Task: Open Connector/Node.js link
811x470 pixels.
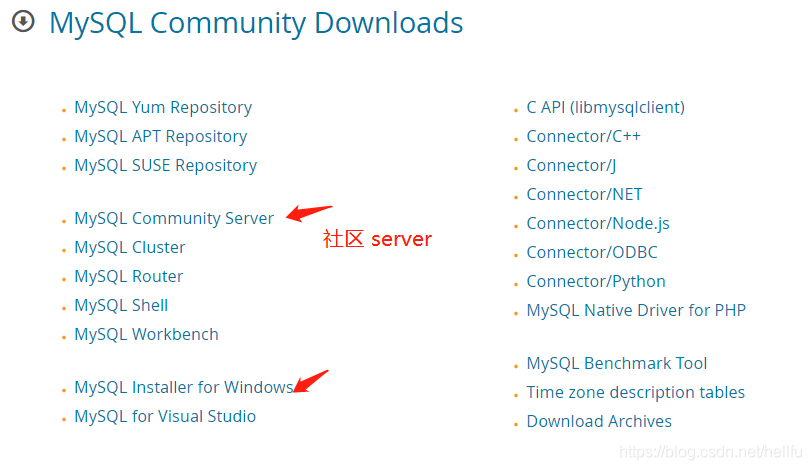Action: (x=598, y=223)
